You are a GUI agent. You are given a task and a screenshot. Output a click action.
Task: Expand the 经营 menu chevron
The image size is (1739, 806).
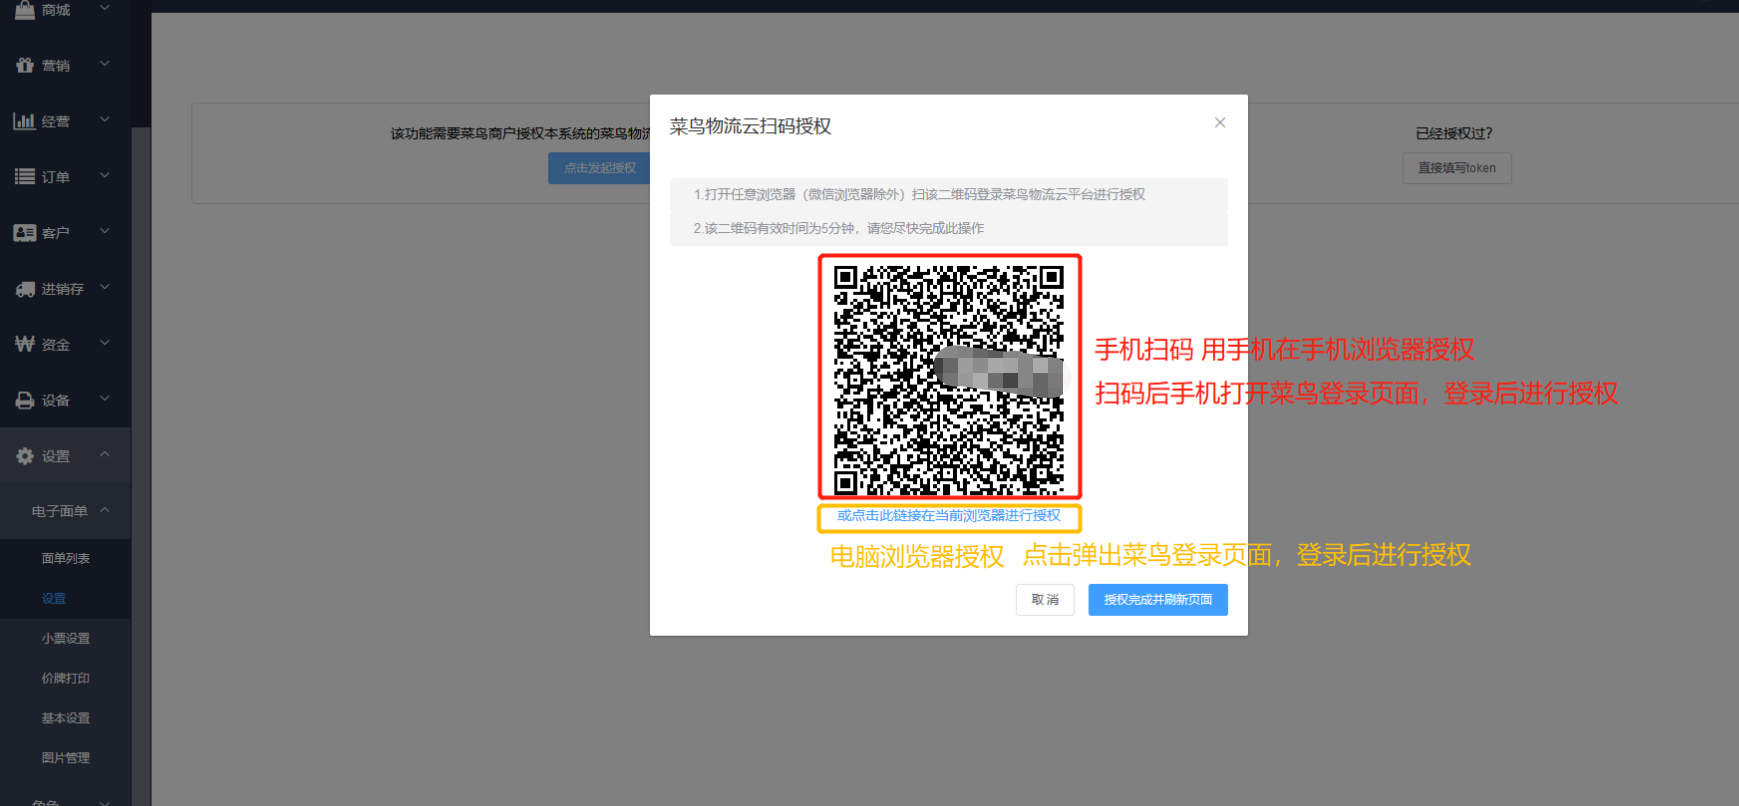105,120
